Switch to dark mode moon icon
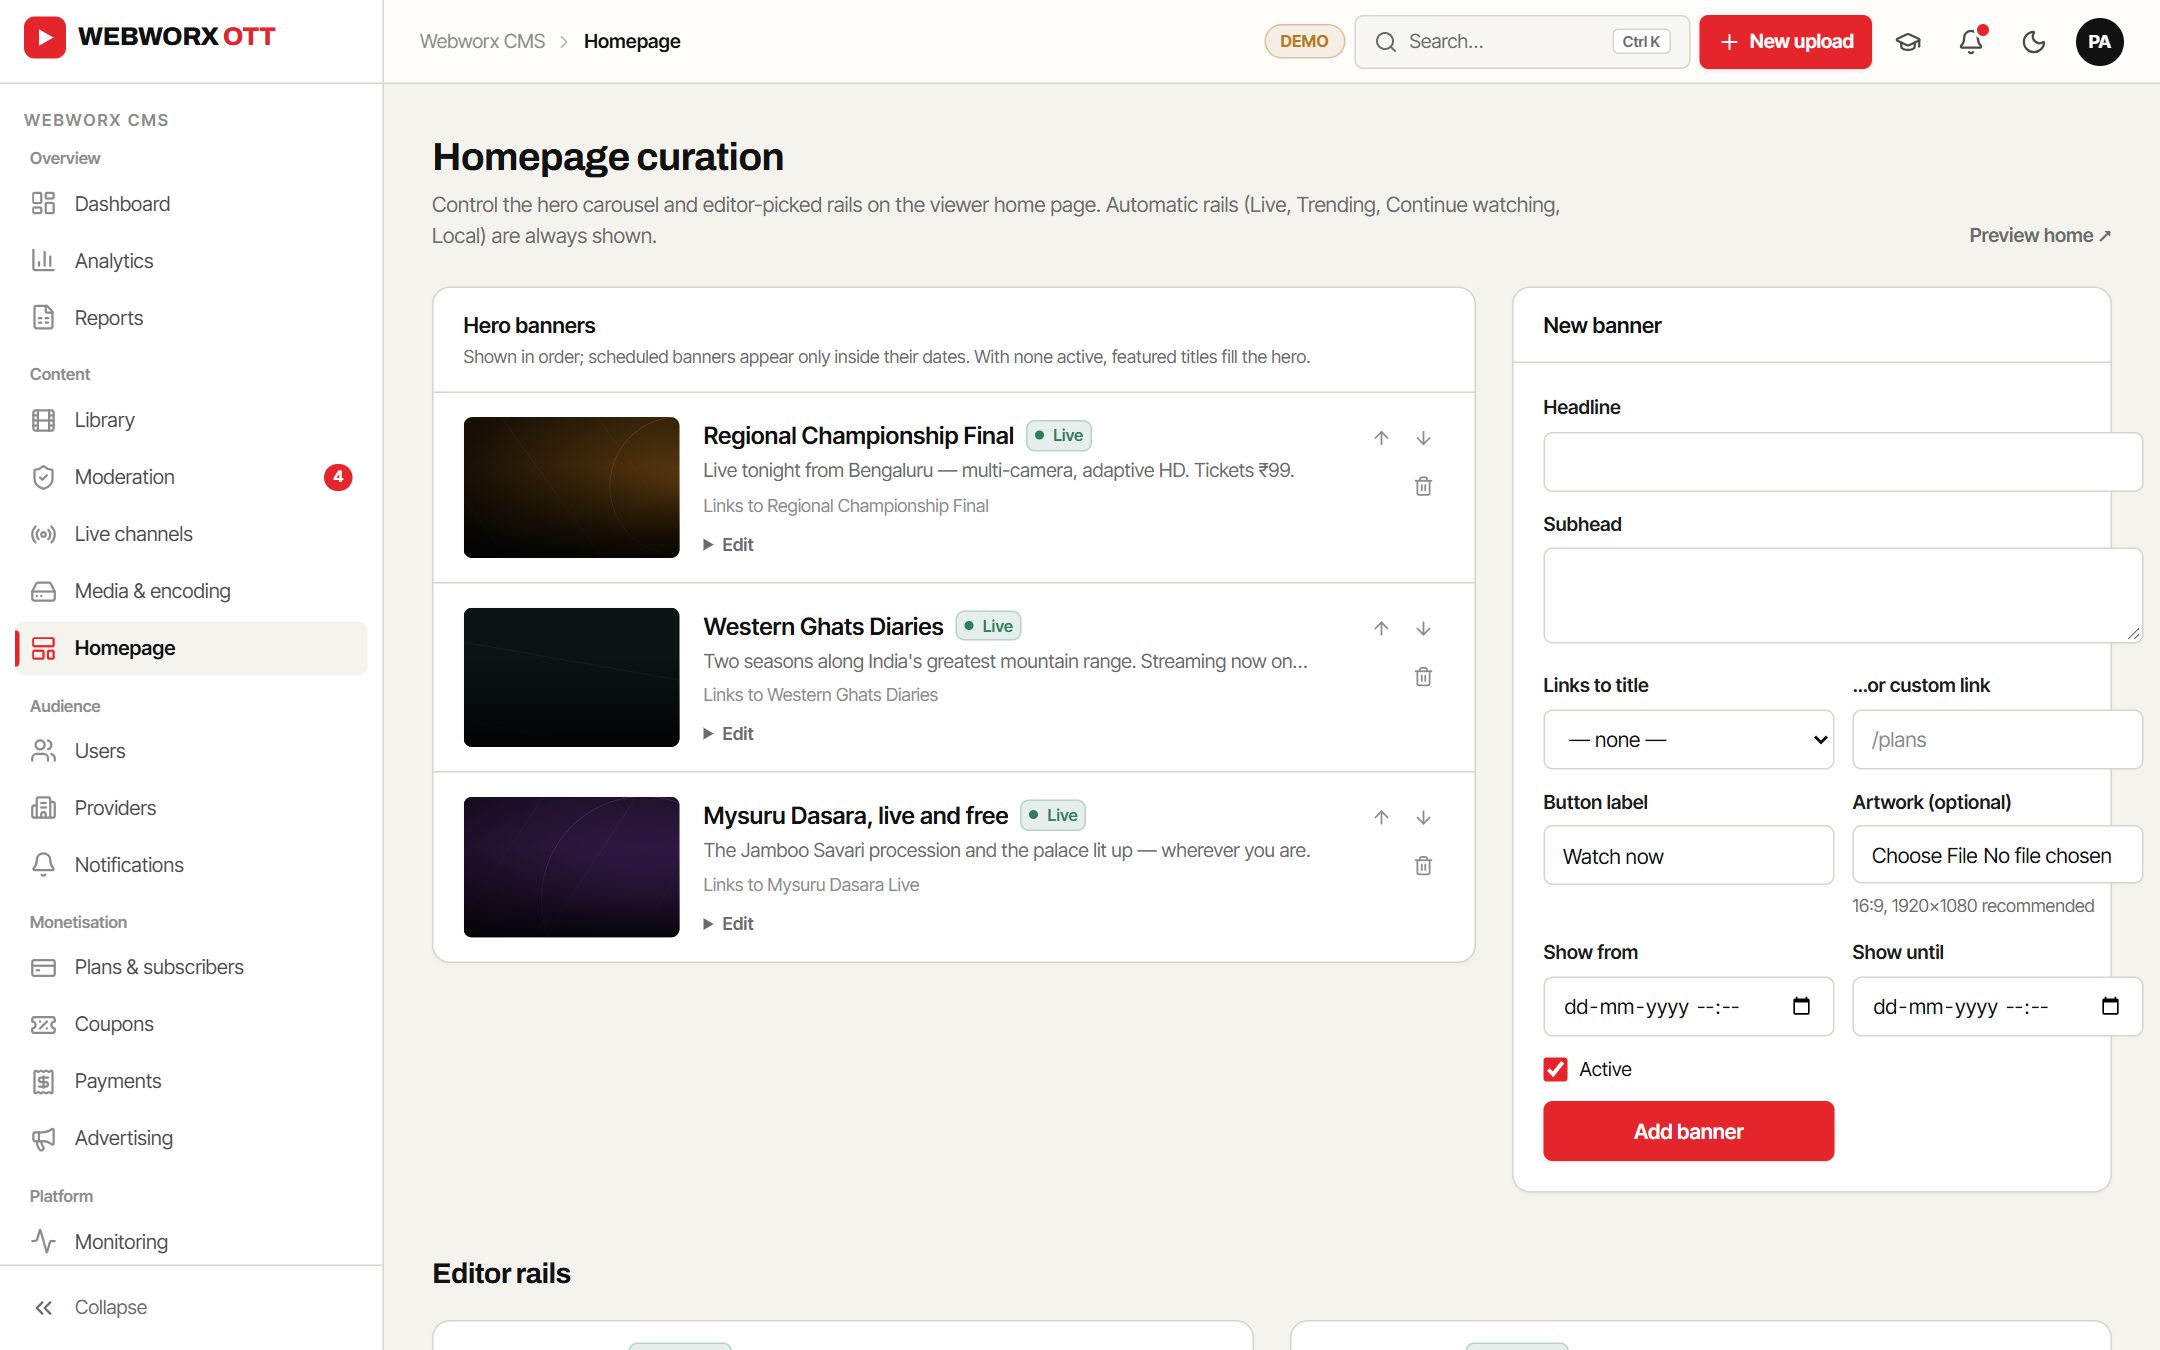Viewport: 2160px width, 1350px height. click(2033, 41)
